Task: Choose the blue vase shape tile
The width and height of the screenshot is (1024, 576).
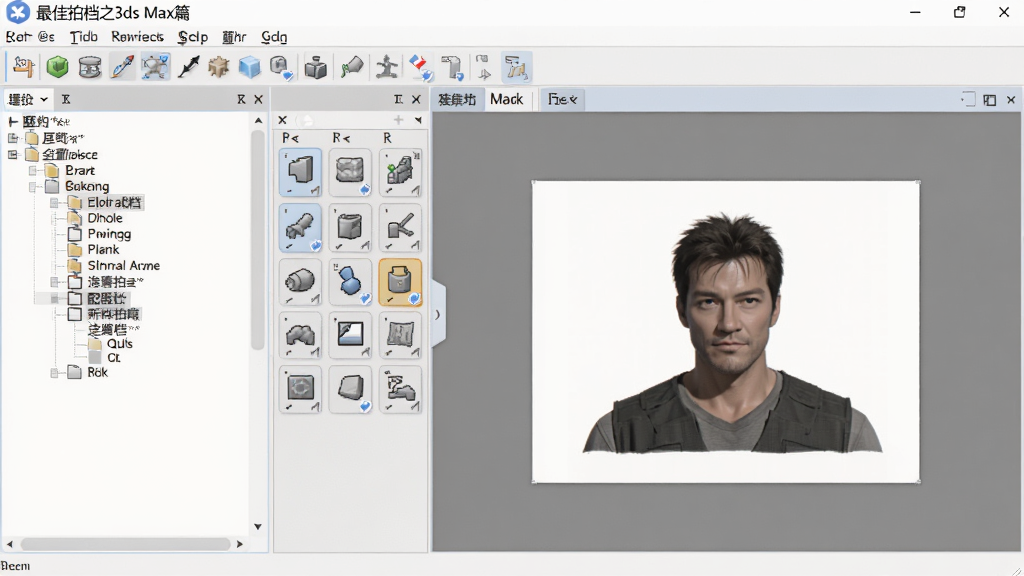Action: point(350,282)
